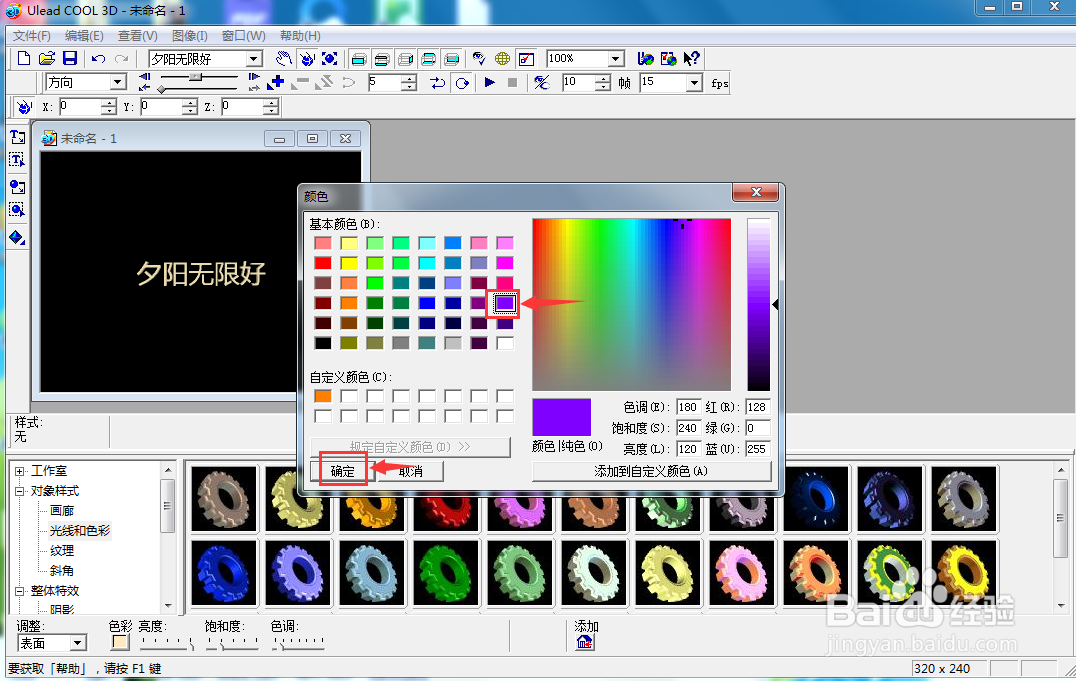Image resolution: width=1076 pixels, height=681 pixels.
Task: Click the 色调 (E) hue input field
Action: pyautogui.click(x=688, y=407)
